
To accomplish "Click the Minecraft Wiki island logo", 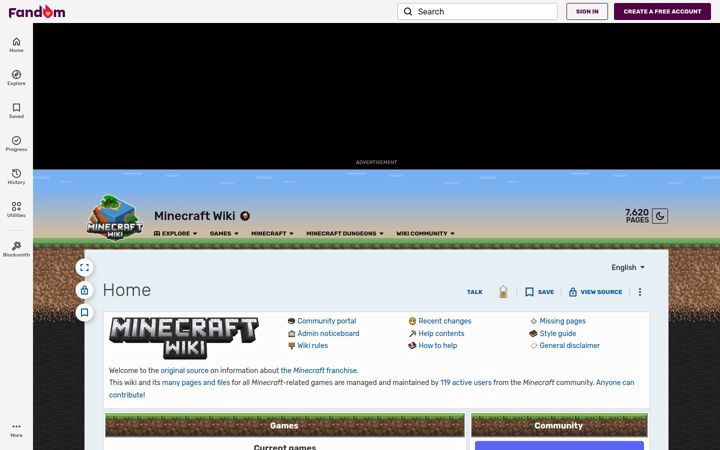I will point(114,217).
